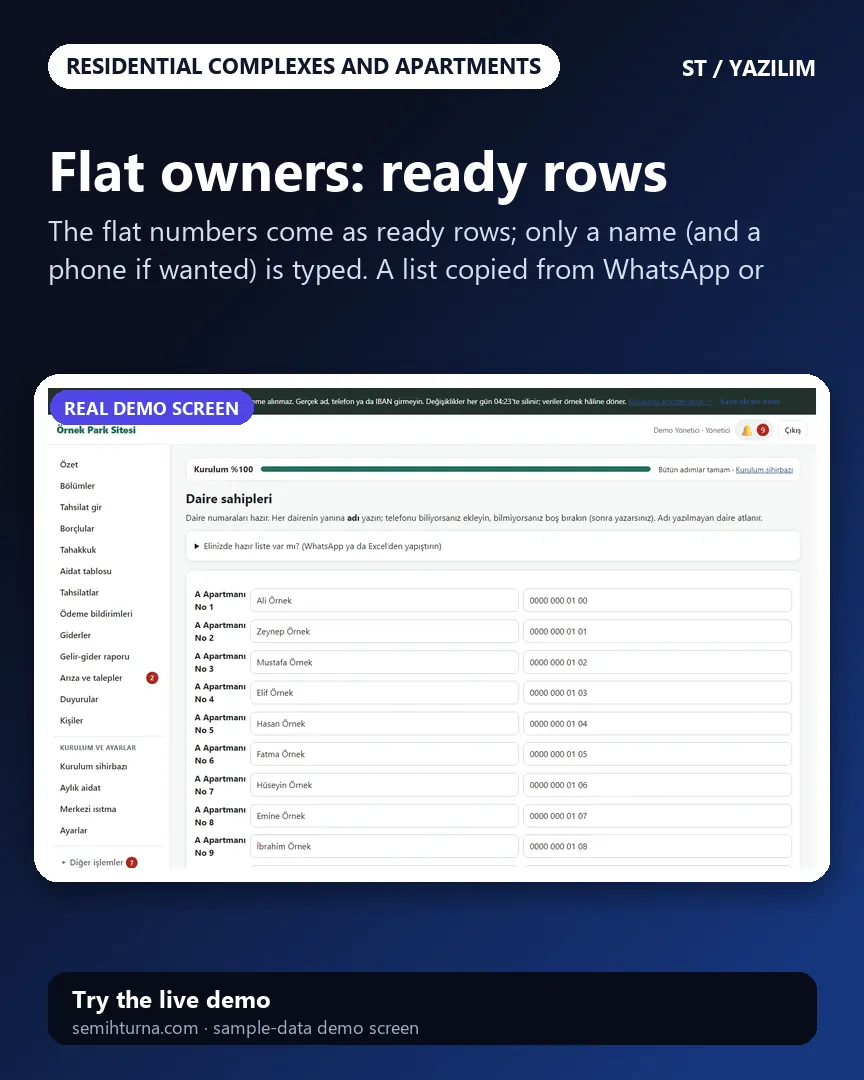Go to Giderler in the sidebar
The height and width of the screenshot is (1080, 864).
[75, 636]
